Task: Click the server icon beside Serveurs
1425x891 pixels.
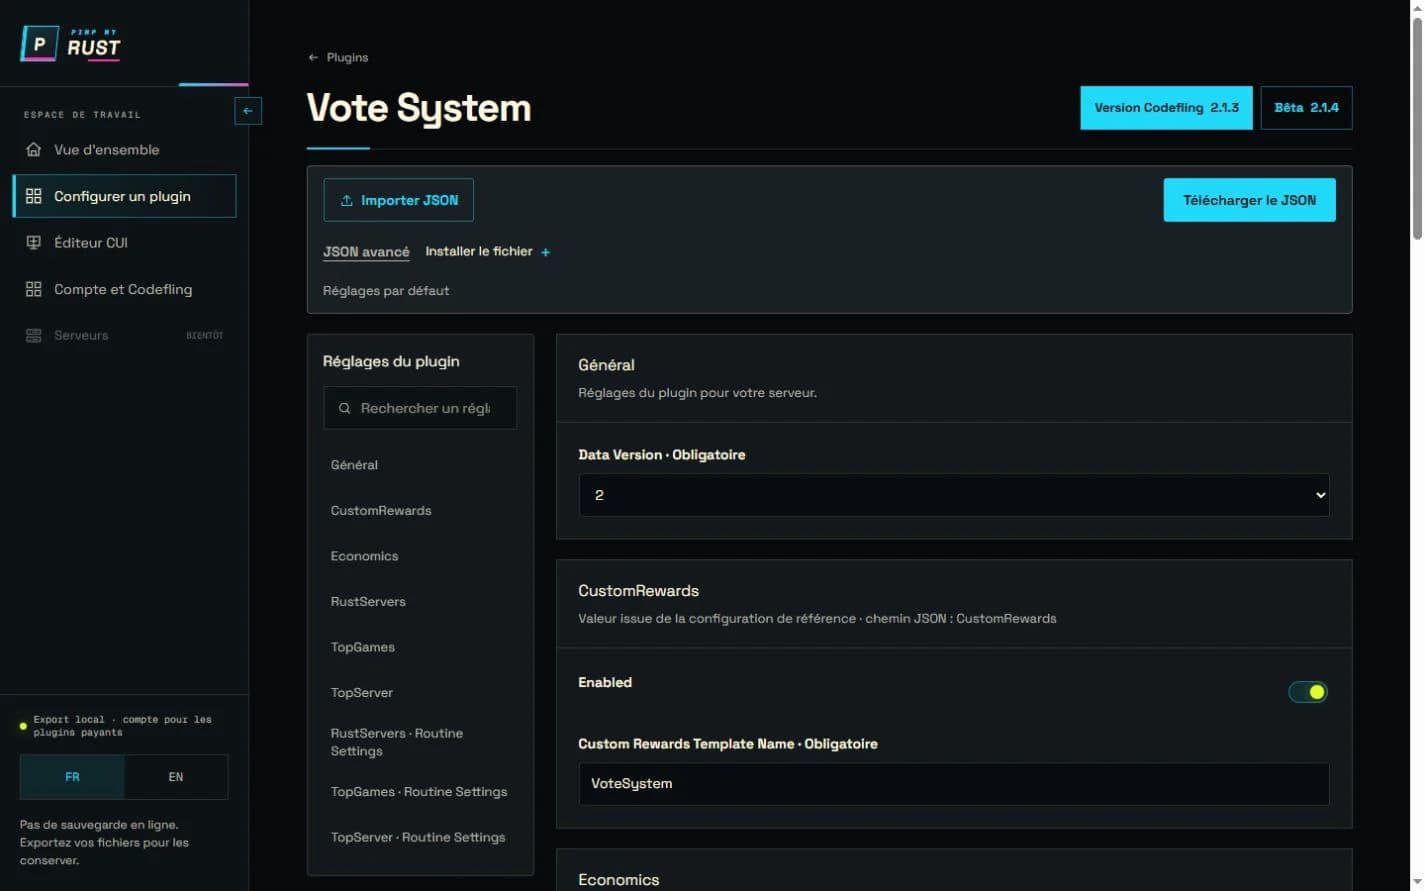Action: [34, 335]
